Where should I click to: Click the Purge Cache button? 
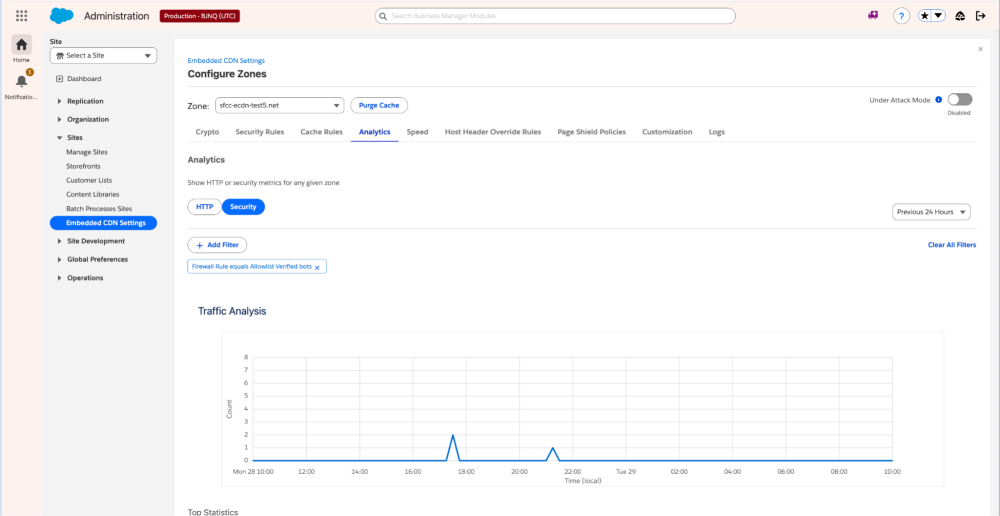coord(379,105)
